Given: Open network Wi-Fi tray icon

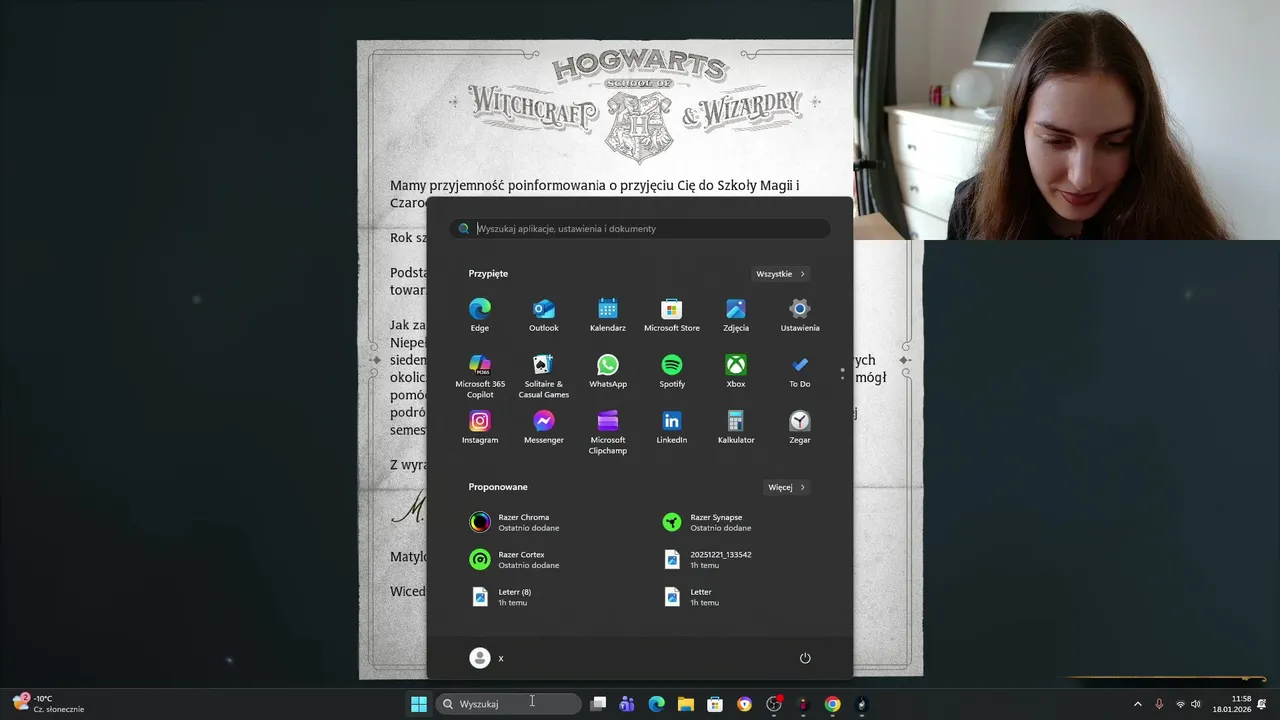Looking at the screenshot, I should [x=1180, y=704].
